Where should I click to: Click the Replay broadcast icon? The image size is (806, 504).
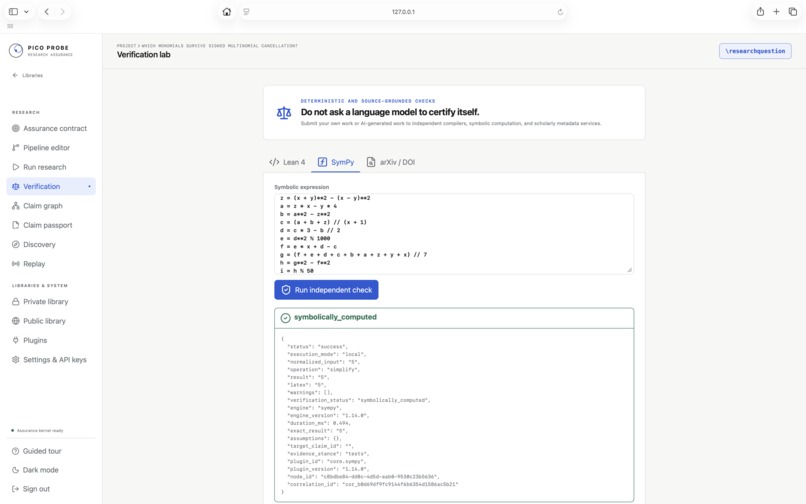tap(15, 264)
